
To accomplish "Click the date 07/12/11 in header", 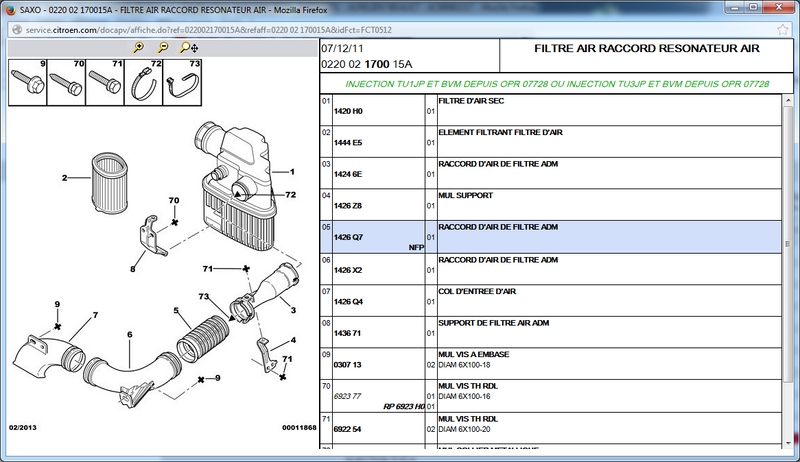I will pos(342,49).
